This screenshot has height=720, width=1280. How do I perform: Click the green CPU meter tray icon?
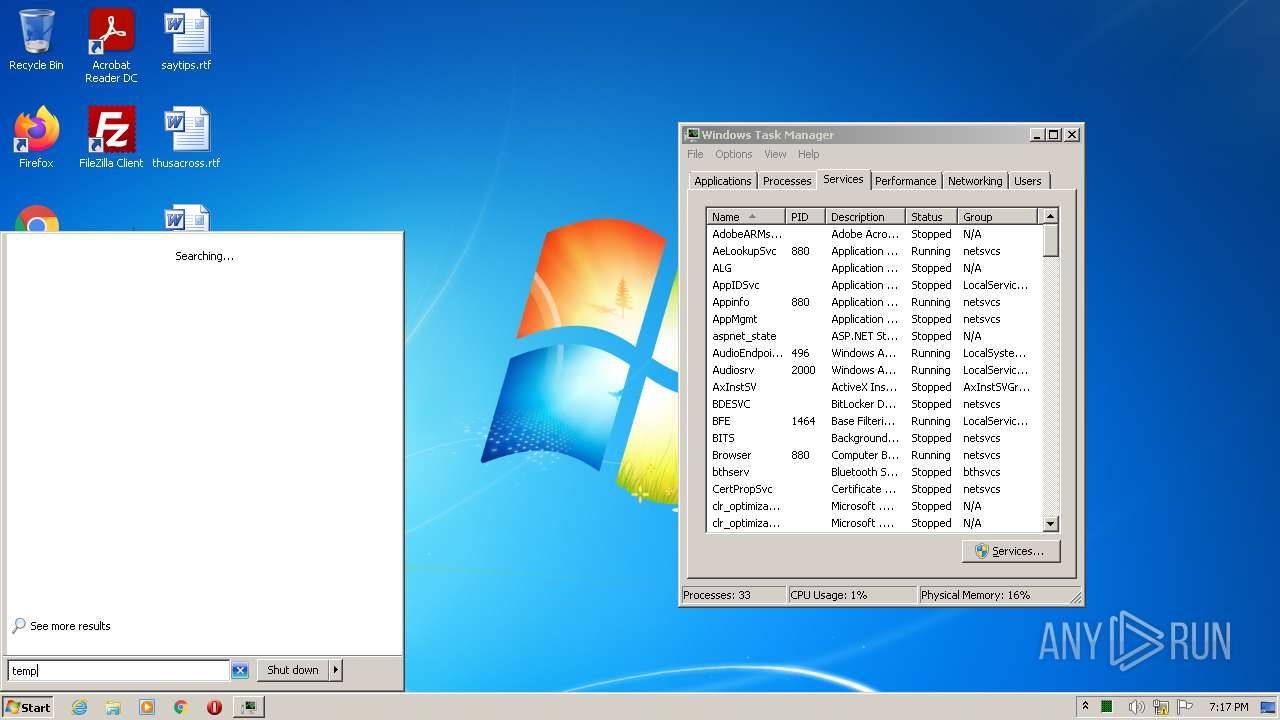click(1107, 707)
